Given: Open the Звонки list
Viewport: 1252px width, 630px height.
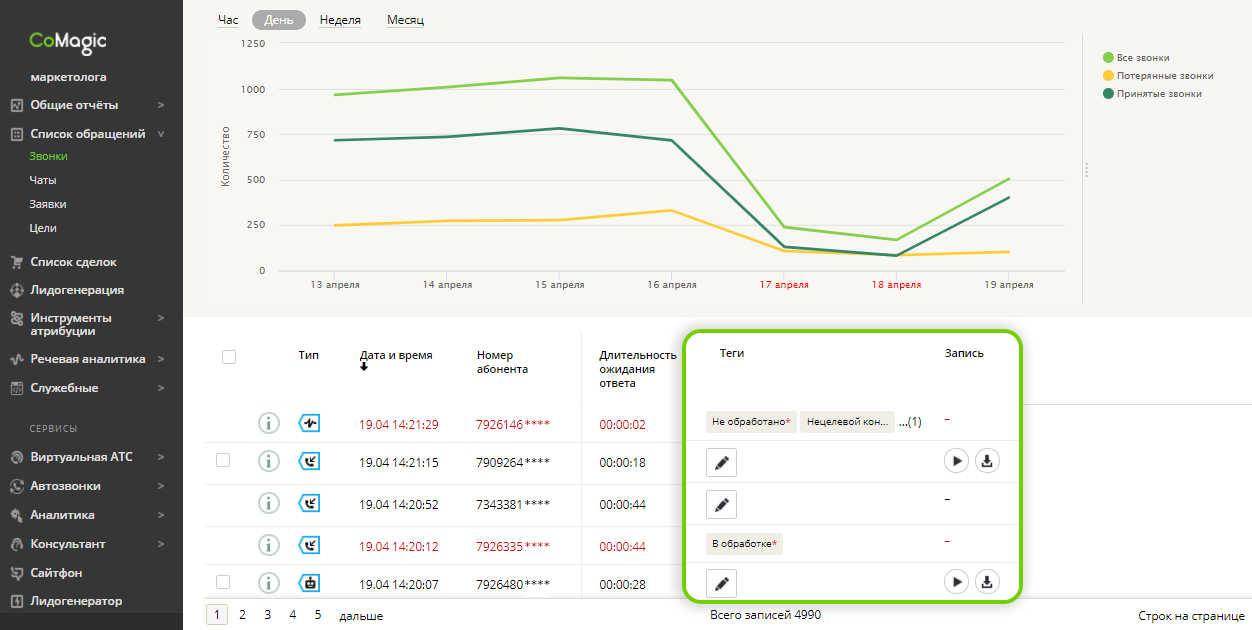Looking at the screenshot, I should pyautogui.click(x=49, y=156).
